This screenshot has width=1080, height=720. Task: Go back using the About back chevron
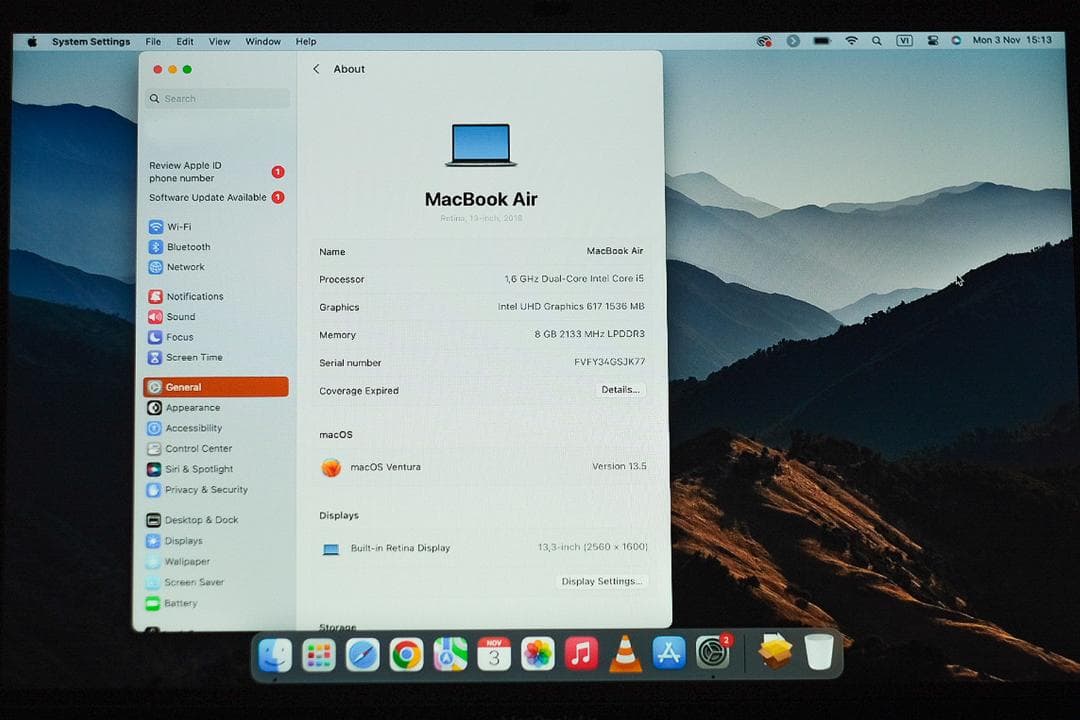tap(317, 69)
